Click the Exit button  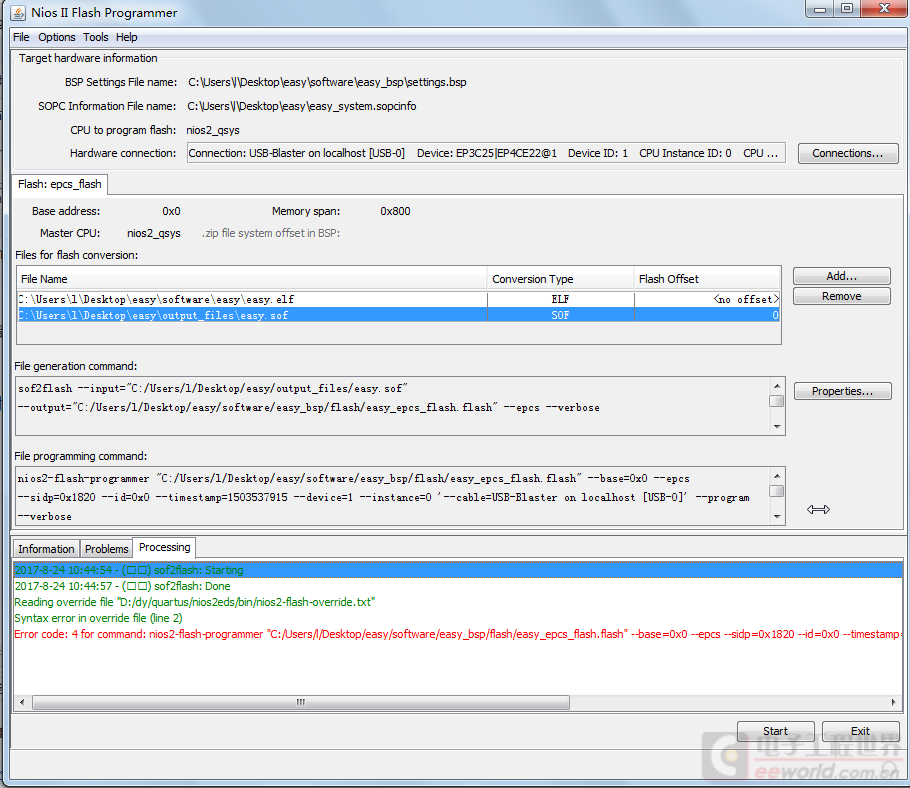[x=860, y=731]
